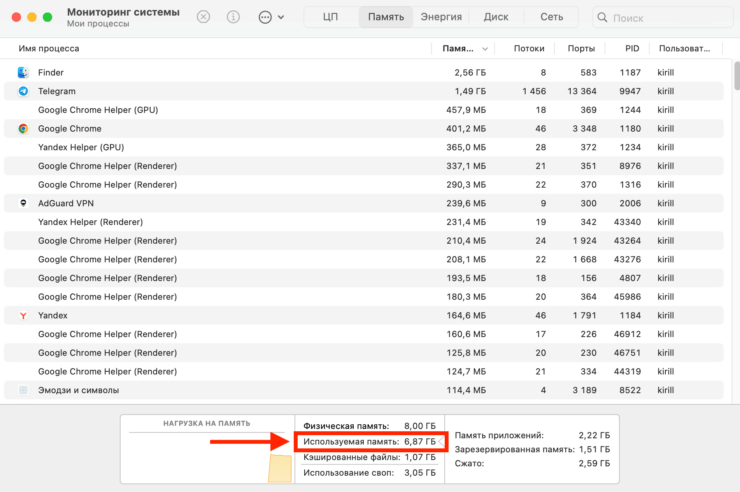Open the Диск tab
This screenshot has height=492, width=740.
pyautogui.click(x=496, y=17)
